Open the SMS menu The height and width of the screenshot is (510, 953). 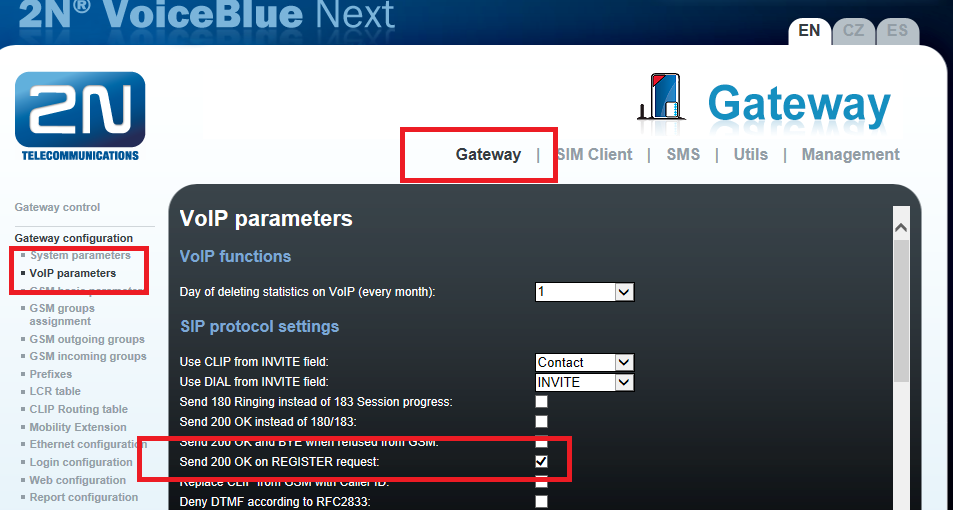tap(683, 154)
